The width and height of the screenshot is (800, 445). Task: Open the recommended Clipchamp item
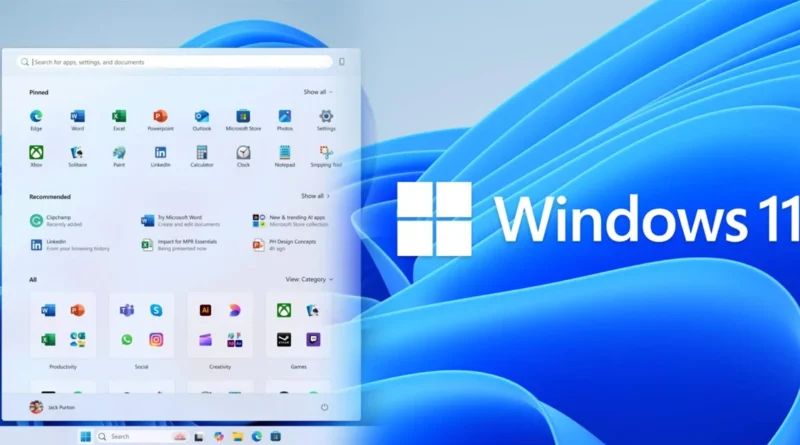(56, 220)
